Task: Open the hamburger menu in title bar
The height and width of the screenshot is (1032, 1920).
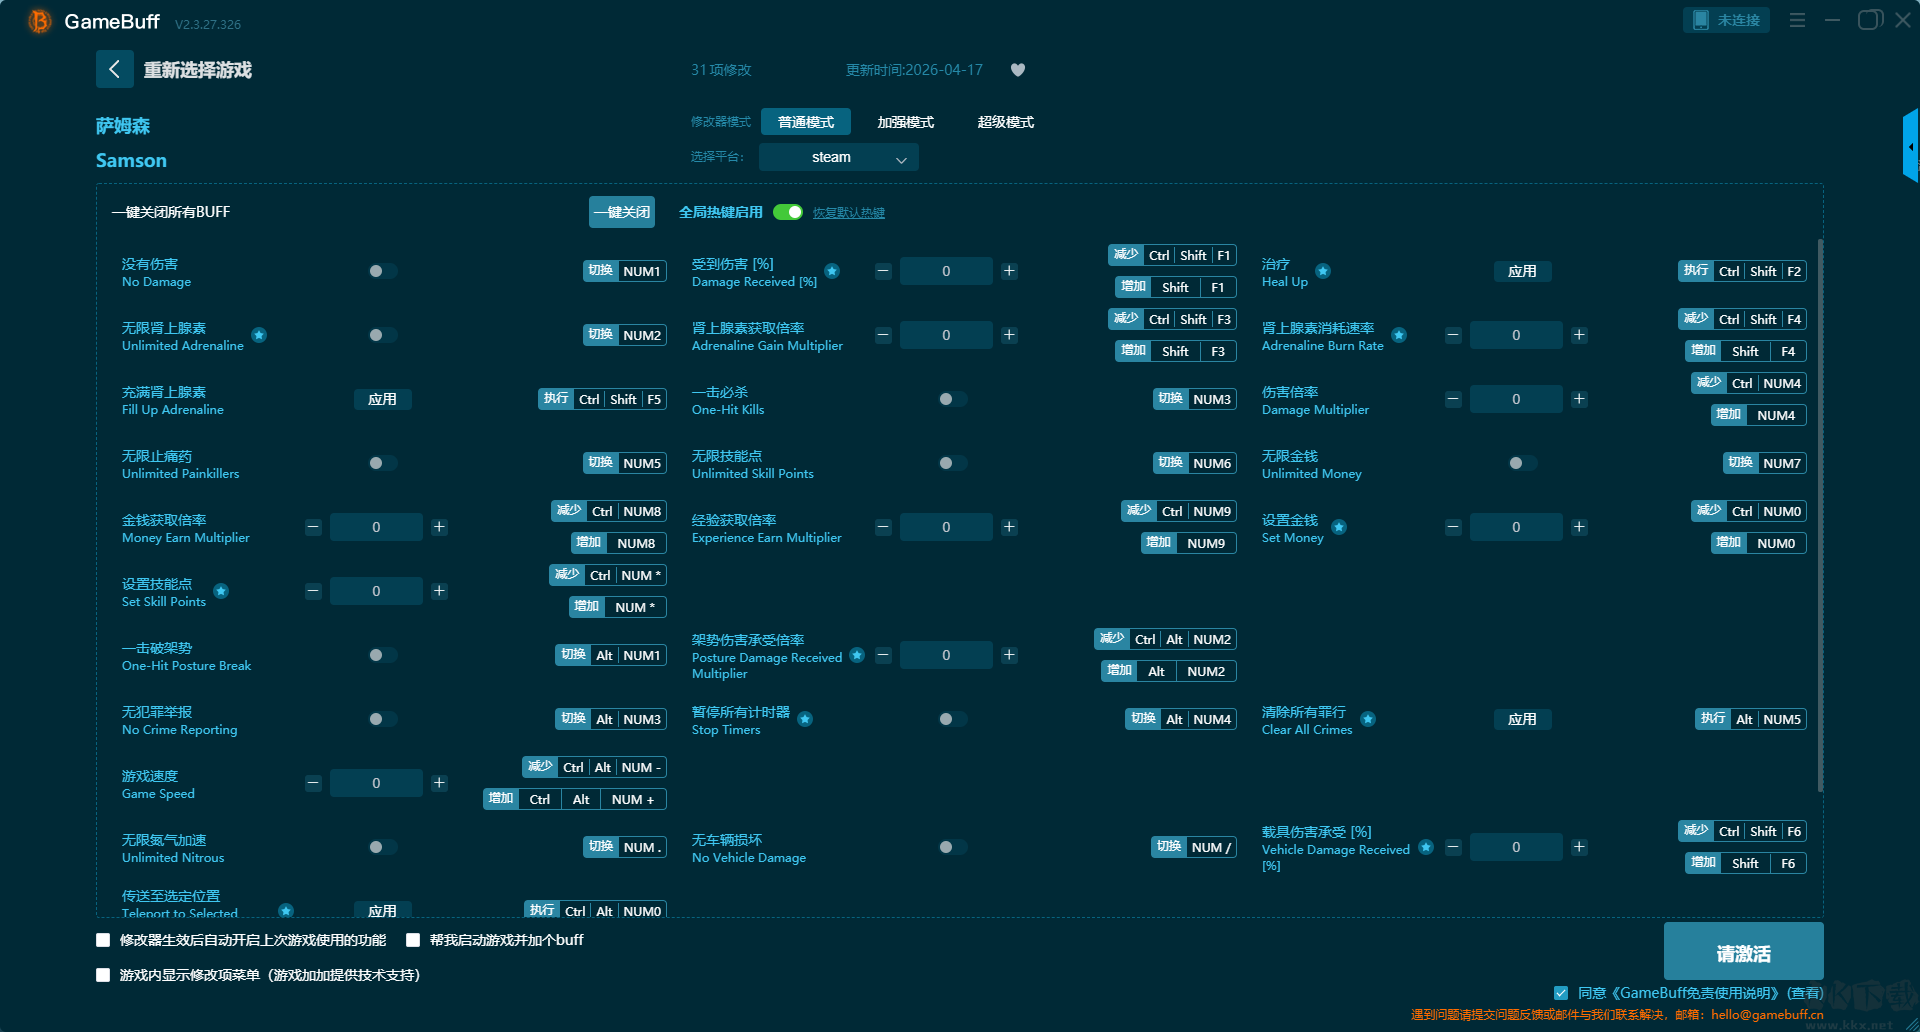Action: point(1797,20)
